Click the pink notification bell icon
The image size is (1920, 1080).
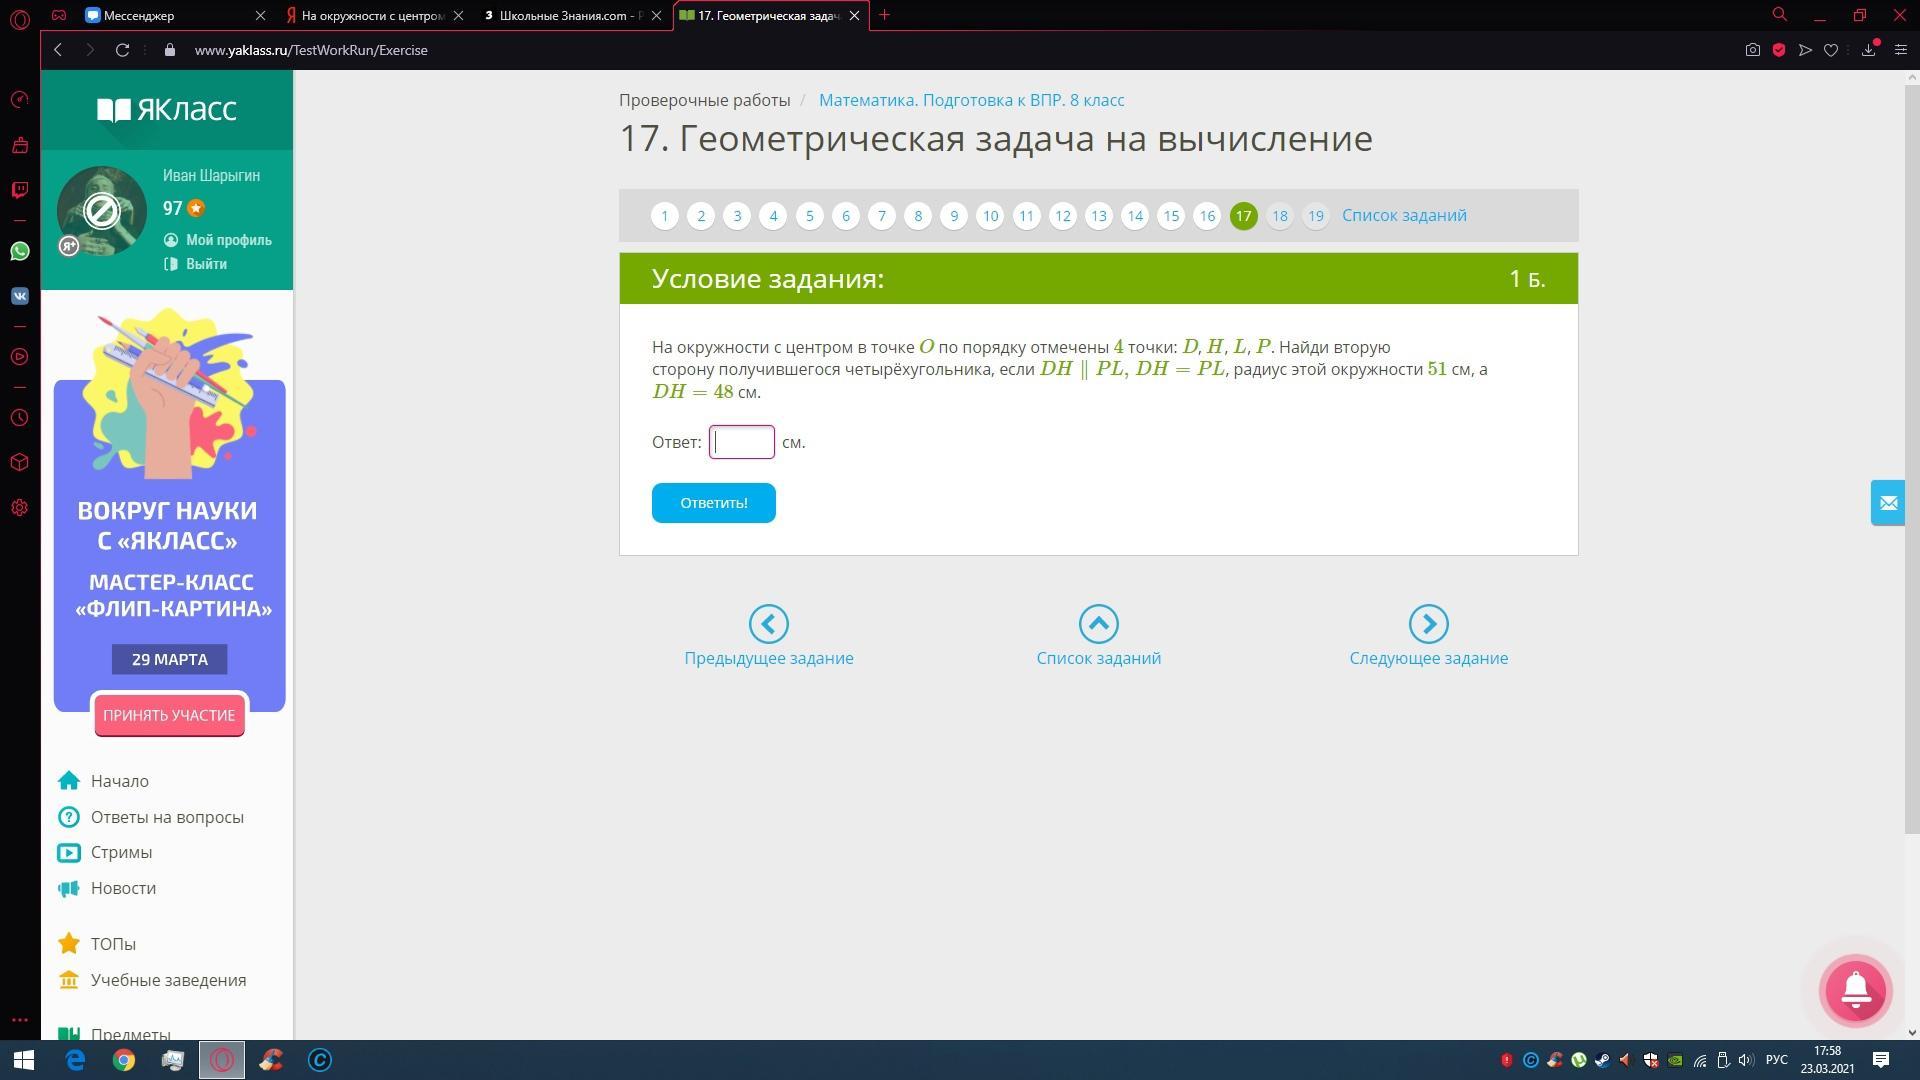1856,990
